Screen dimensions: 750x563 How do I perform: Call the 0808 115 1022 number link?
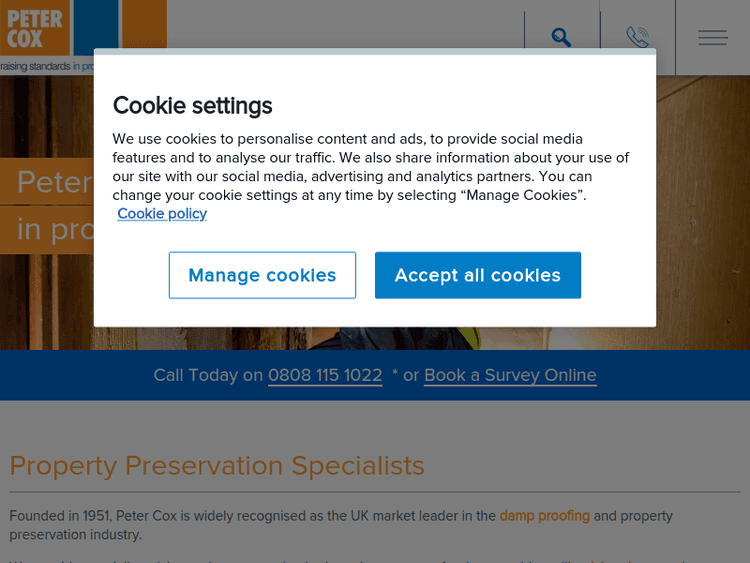(325, 375)
